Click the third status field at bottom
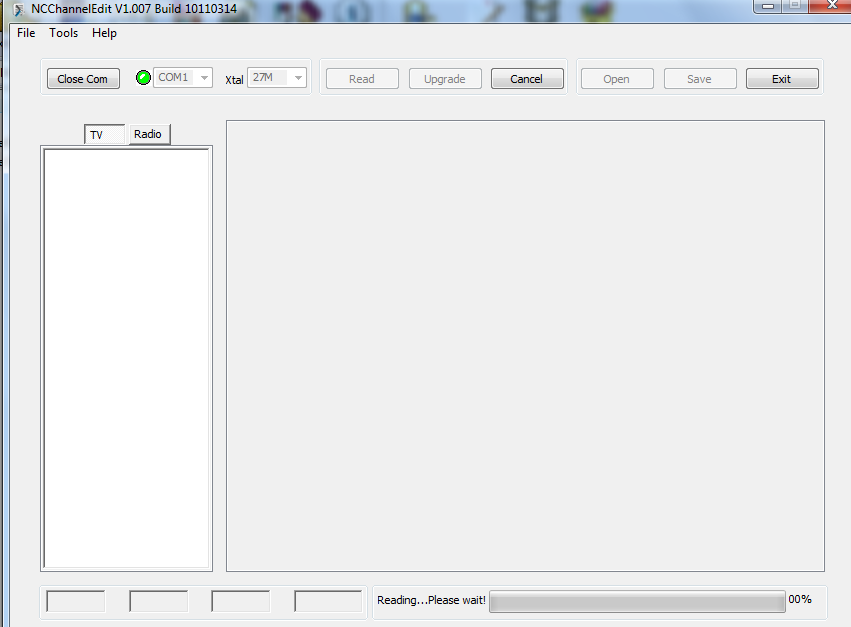This screenshot has width=851, height=627. (240, 601)
